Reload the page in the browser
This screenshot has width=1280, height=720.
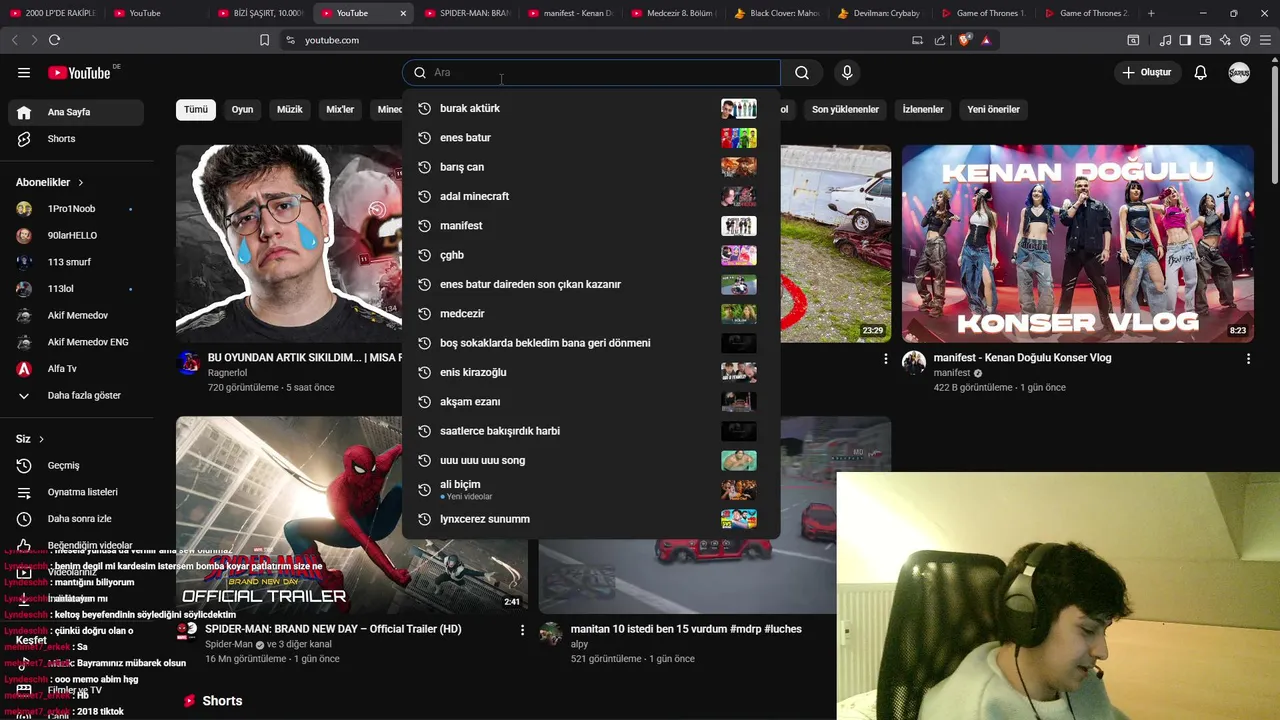pos(54,40)
